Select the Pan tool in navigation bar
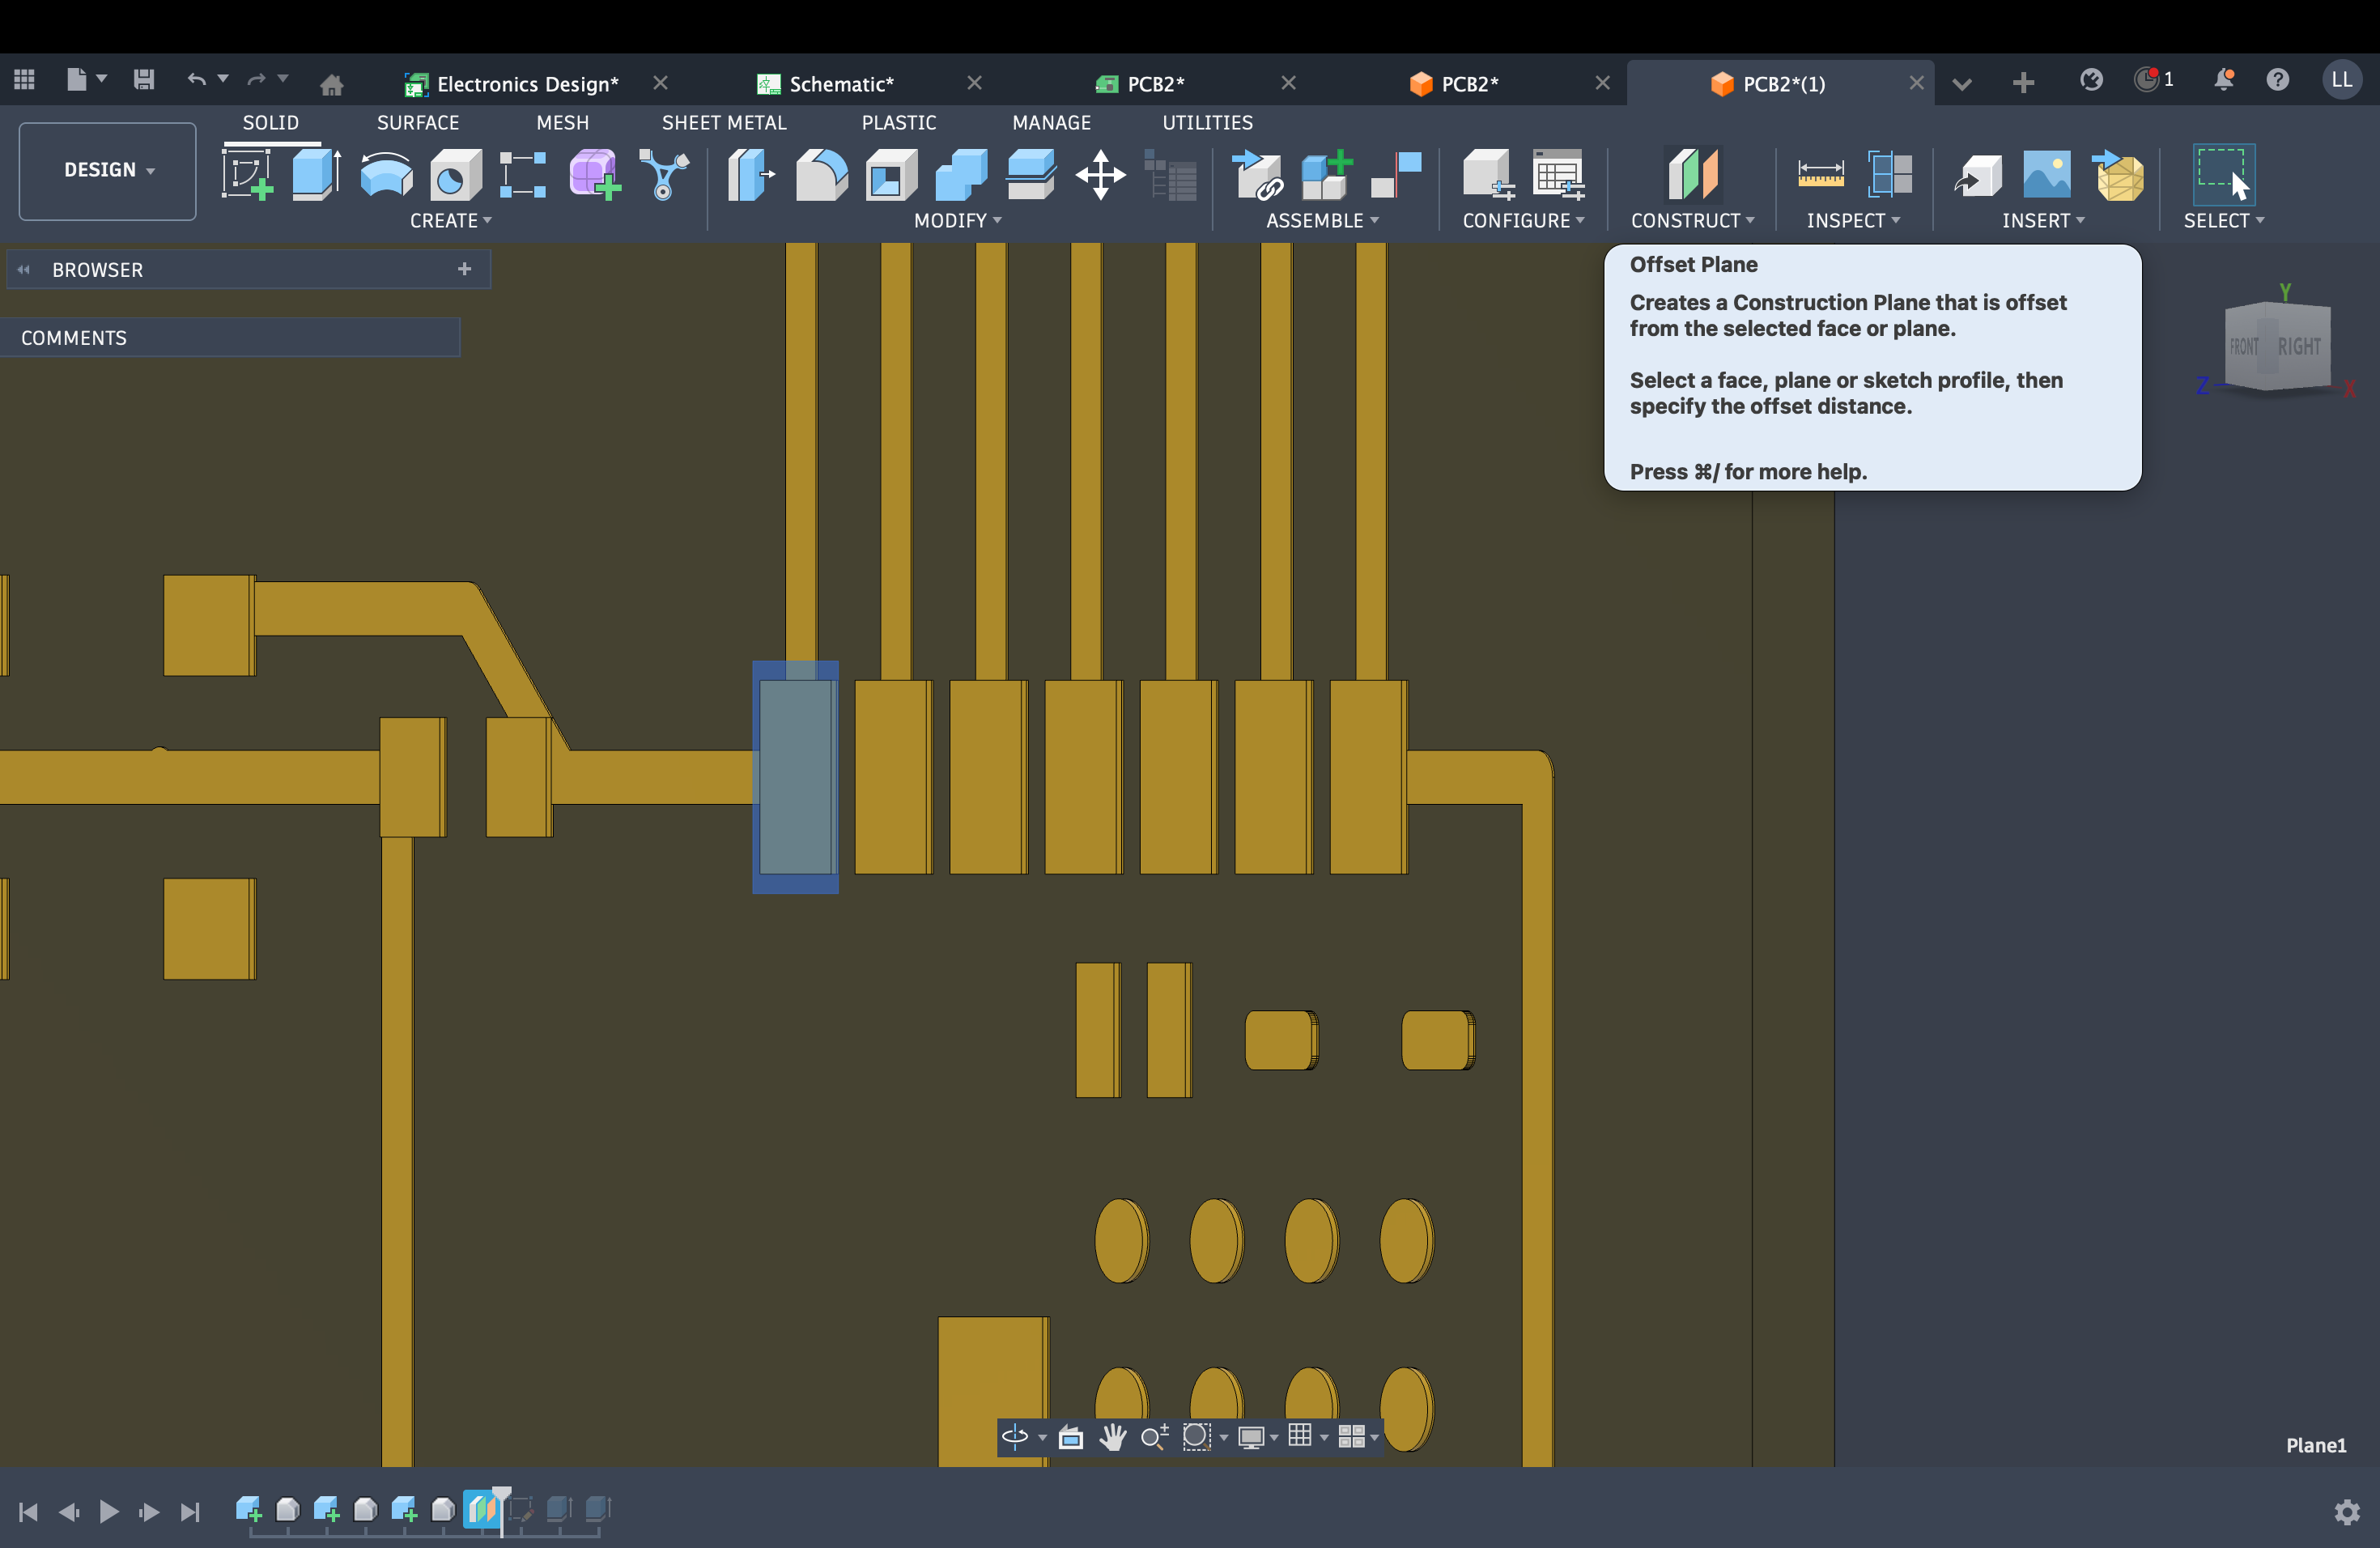 tap(1112, 1437)
